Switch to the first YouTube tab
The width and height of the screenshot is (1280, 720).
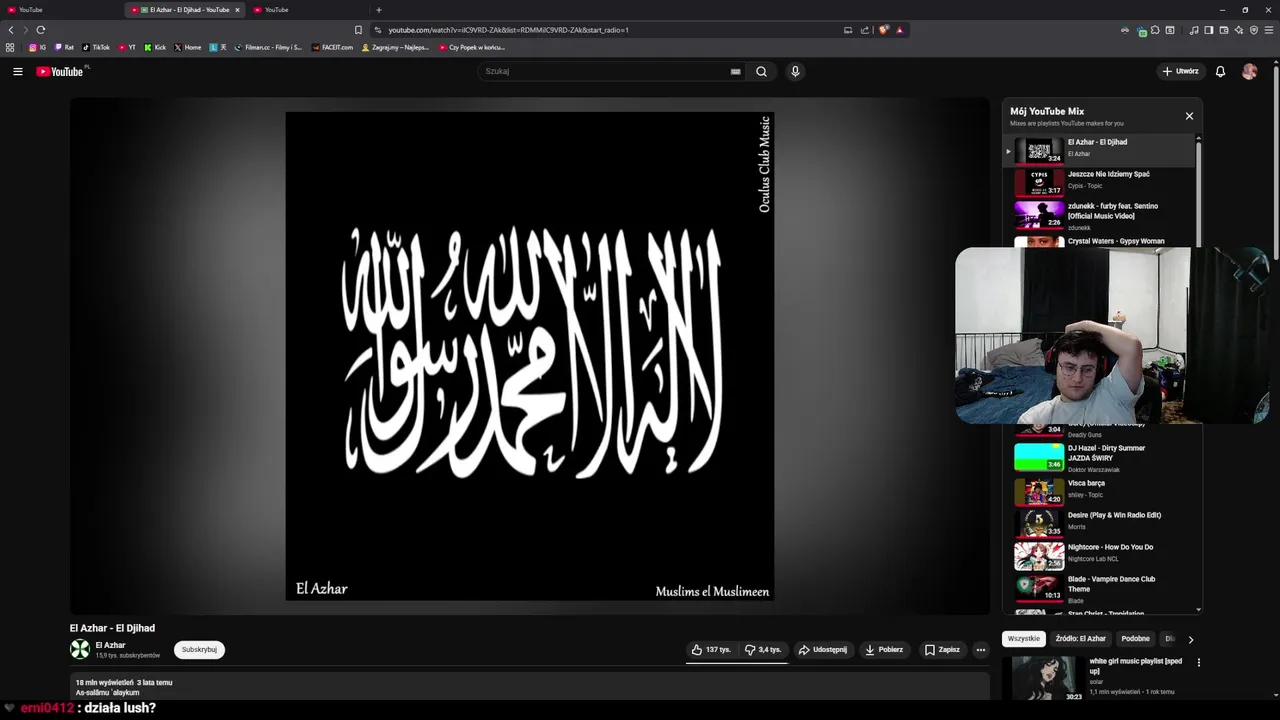click(x=60, y=10)
